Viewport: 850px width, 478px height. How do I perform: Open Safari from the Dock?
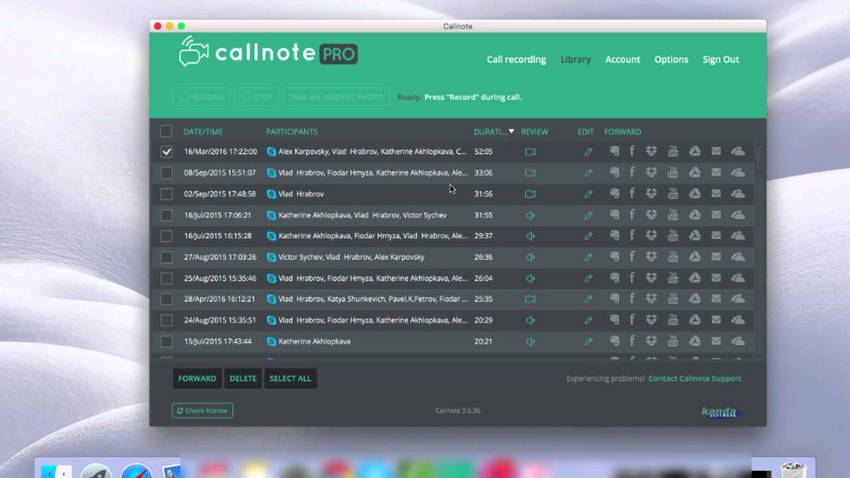click(x=136, y=471)
